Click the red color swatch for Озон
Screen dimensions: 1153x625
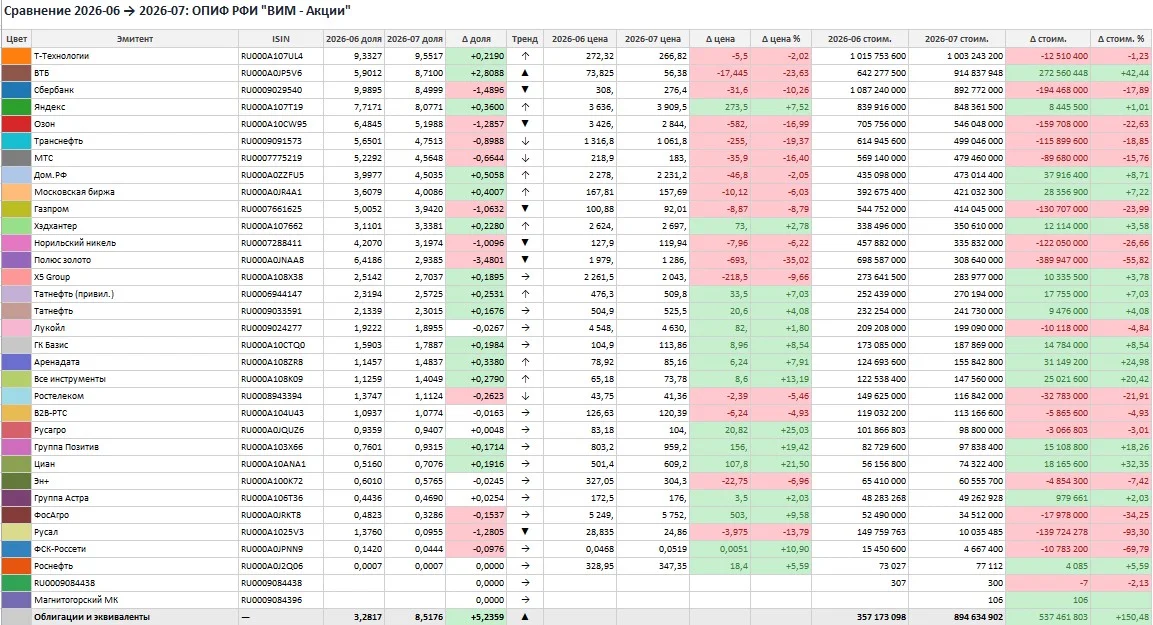[x=15, y=124]
